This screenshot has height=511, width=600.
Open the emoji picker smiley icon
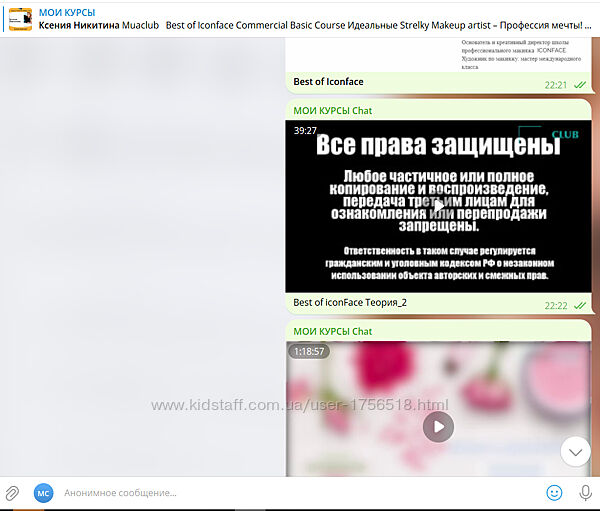point(554,492)
